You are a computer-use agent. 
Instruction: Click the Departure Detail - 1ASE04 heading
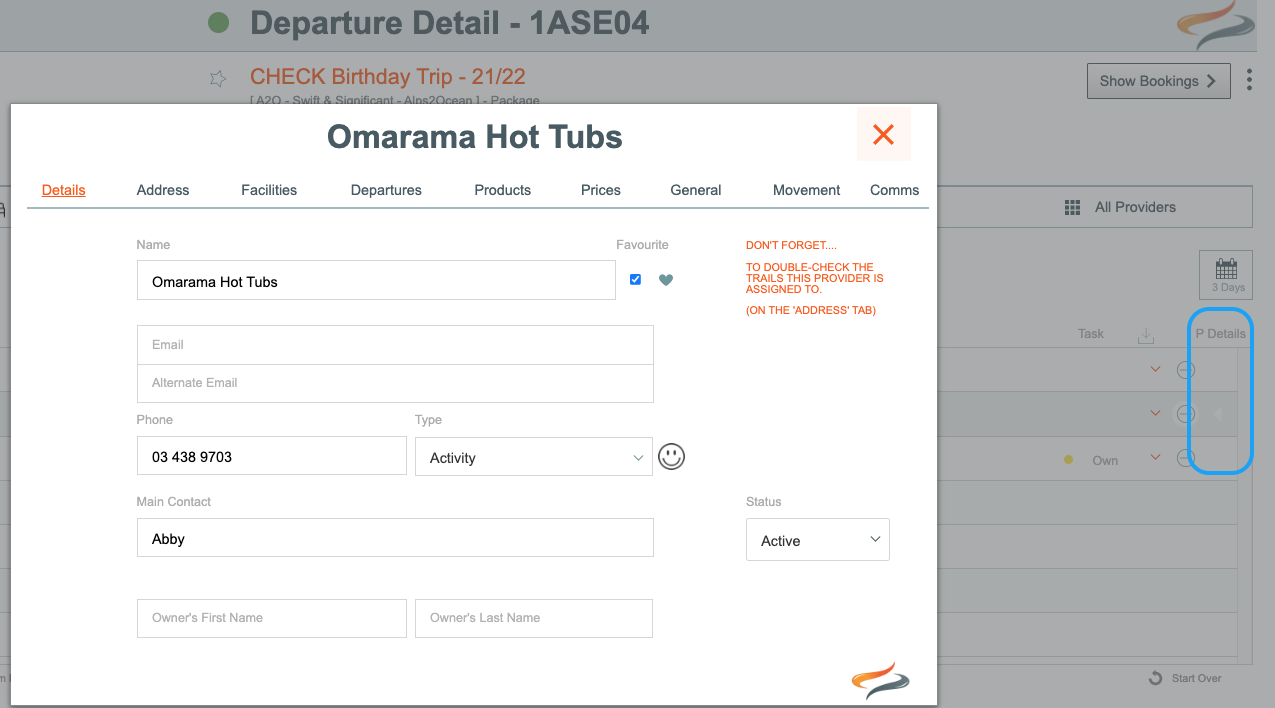[x=450, y=23]
